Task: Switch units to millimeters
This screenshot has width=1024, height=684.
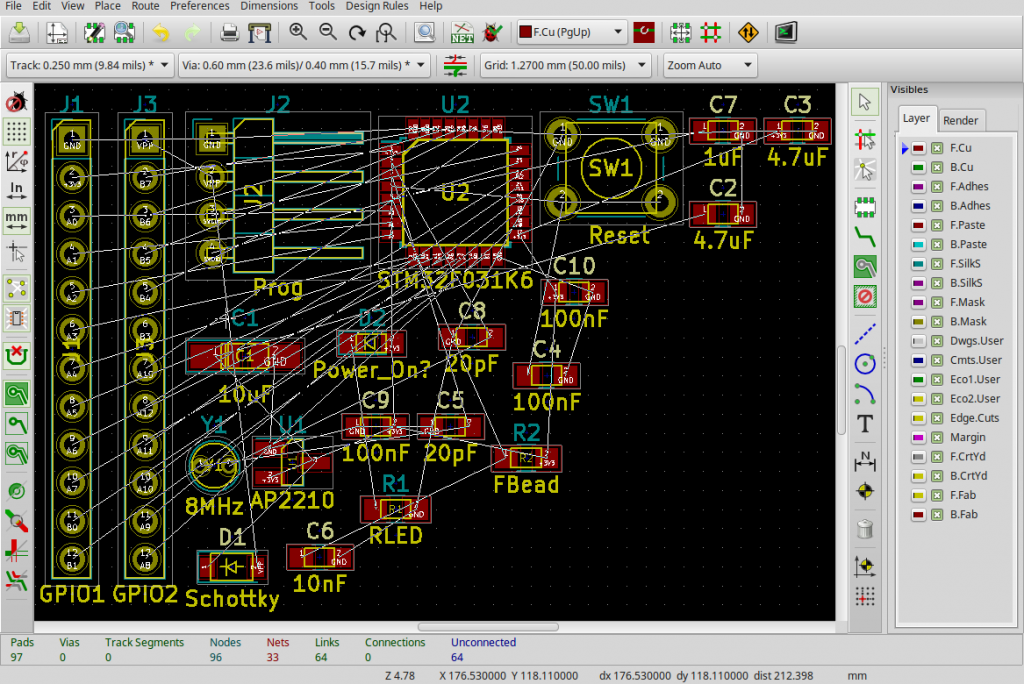Action: click(16, 220)
